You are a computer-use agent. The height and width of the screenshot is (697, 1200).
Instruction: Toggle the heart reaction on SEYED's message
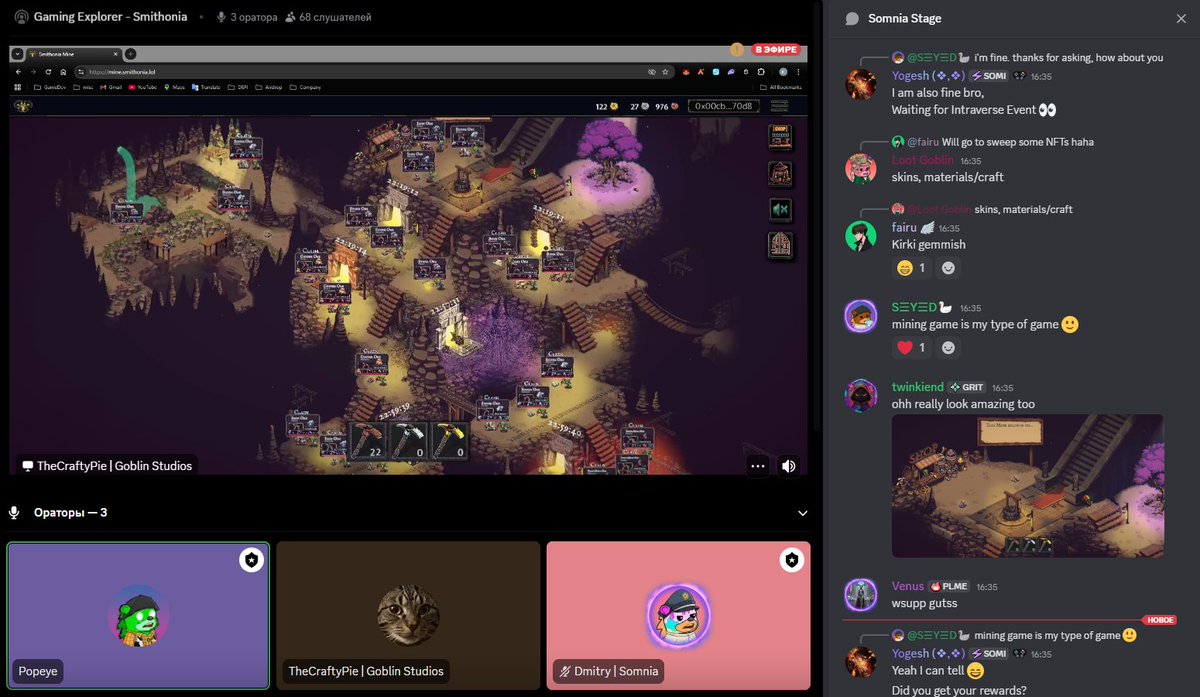coord(911,348)
